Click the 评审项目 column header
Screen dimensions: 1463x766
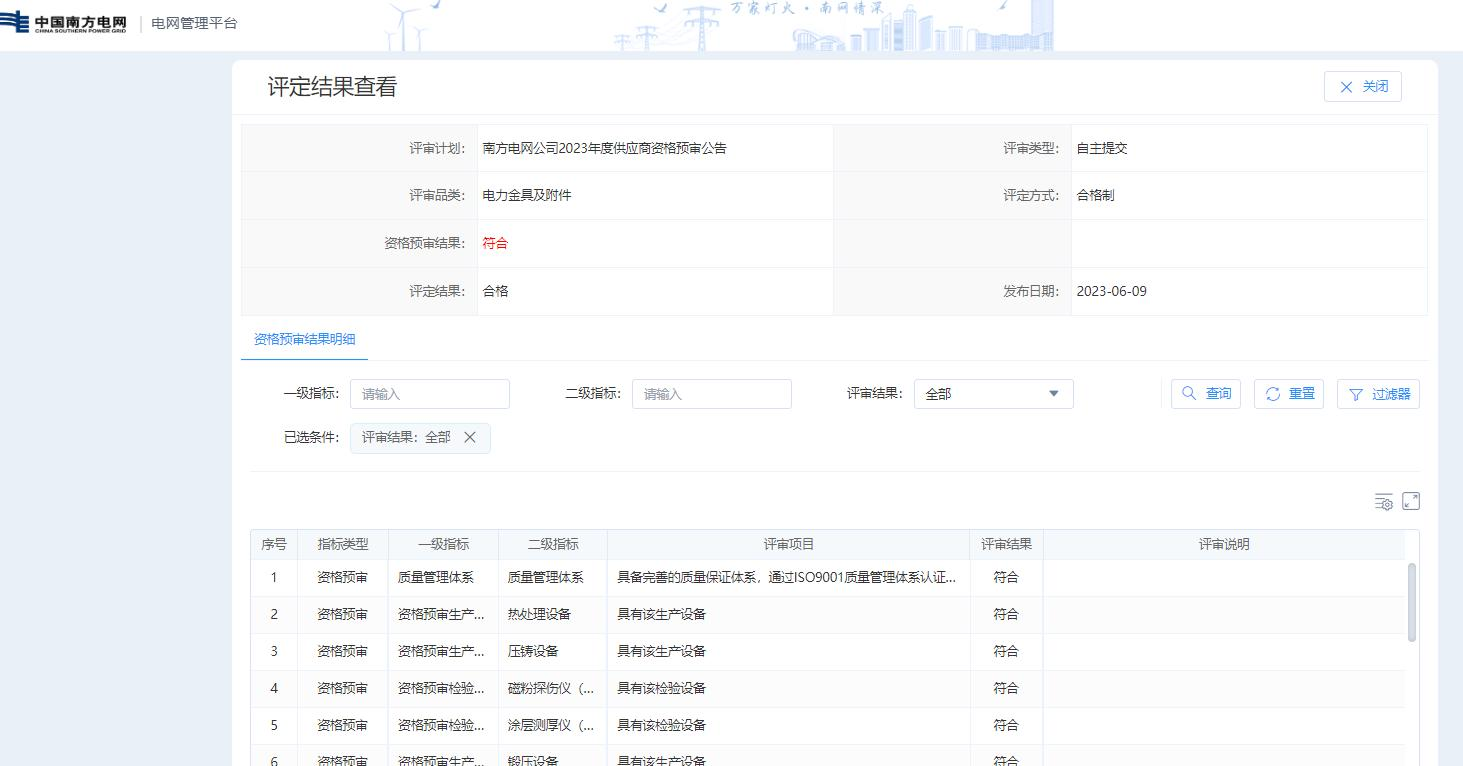click(788, 544)
